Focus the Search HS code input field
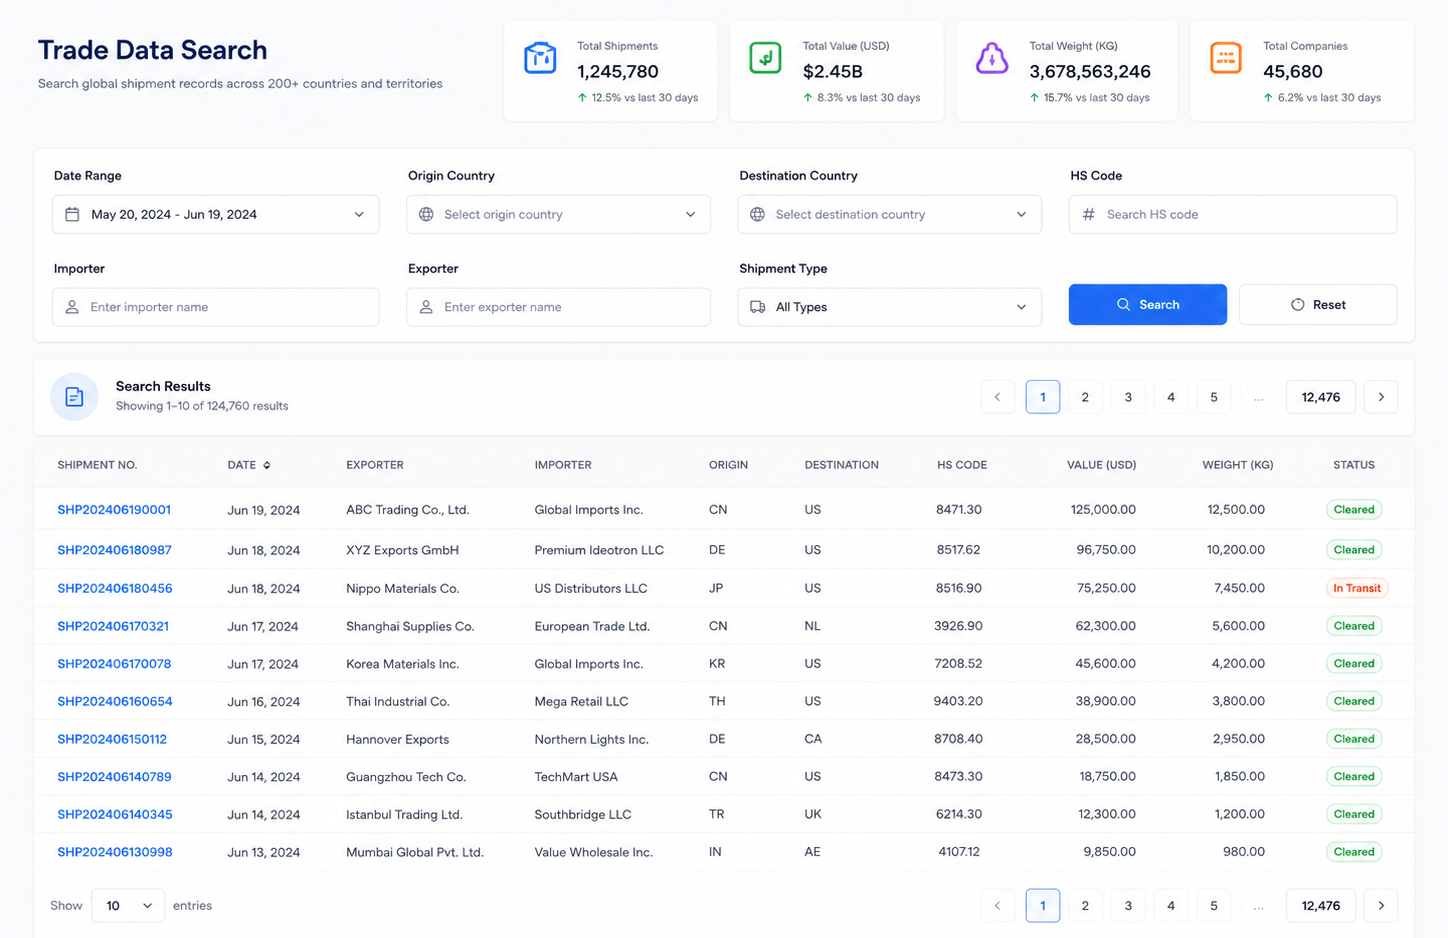 [1233, 214]
